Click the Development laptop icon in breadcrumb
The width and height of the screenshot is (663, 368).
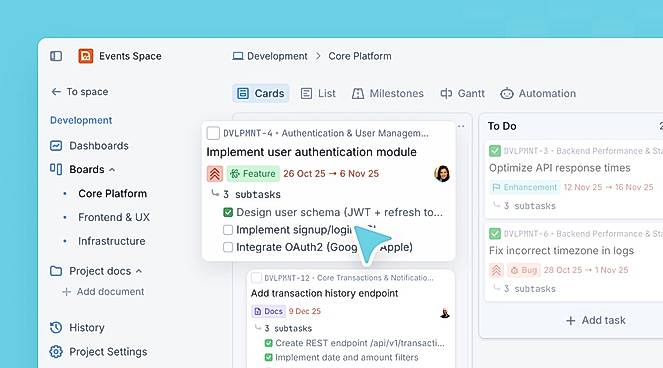click(238, 56)
